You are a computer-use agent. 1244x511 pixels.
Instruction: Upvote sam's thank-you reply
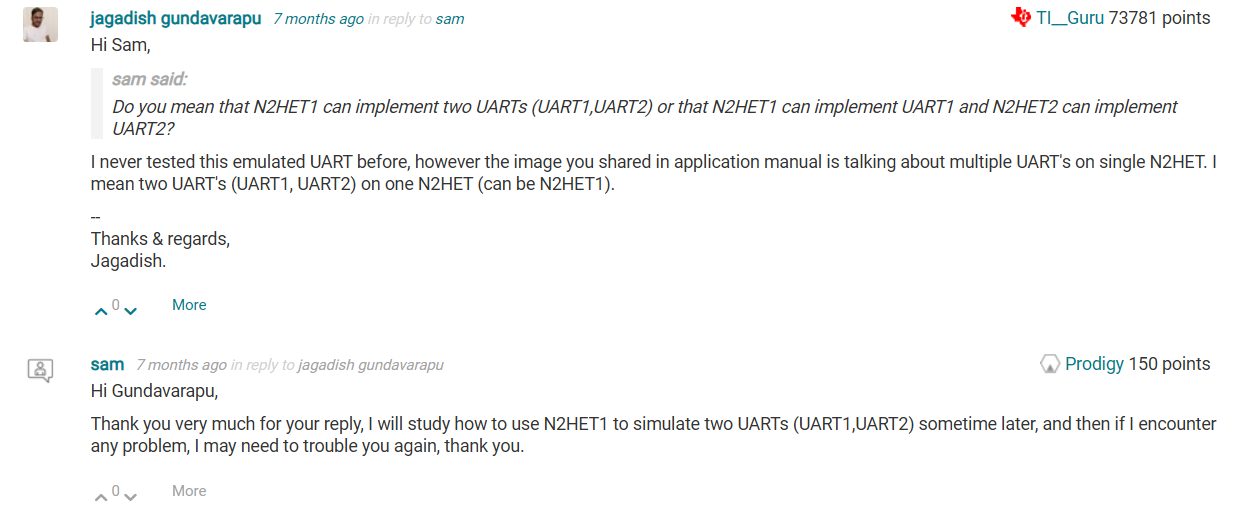(x=100, y=497)
